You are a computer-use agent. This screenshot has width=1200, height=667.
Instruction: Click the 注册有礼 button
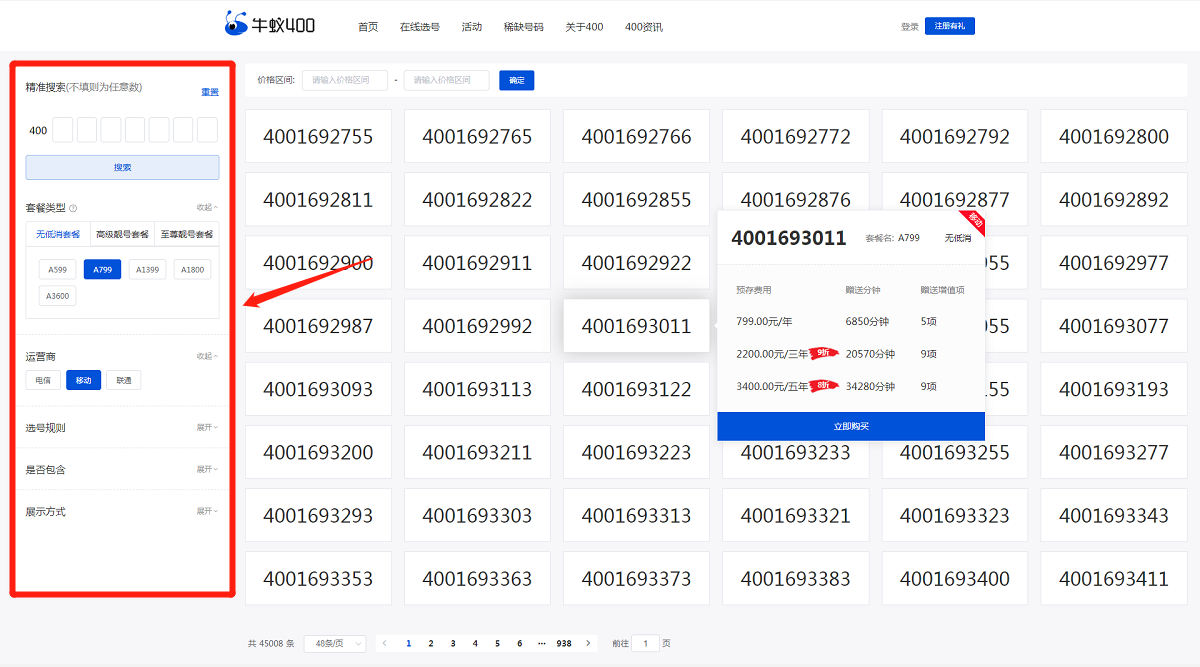[x=949, y=26]
